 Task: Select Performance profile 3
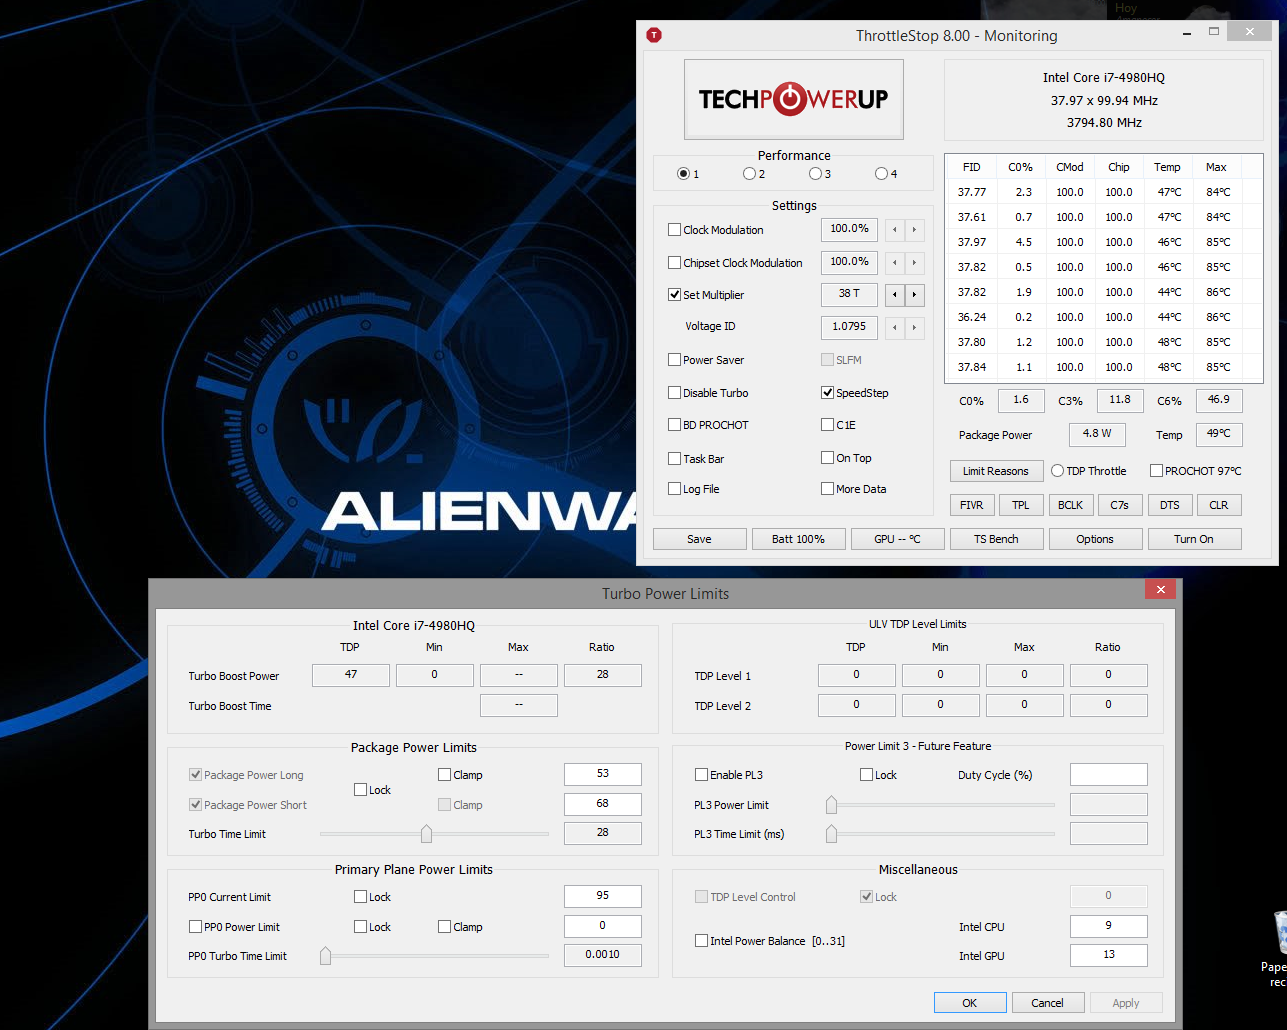coord(815,174)
